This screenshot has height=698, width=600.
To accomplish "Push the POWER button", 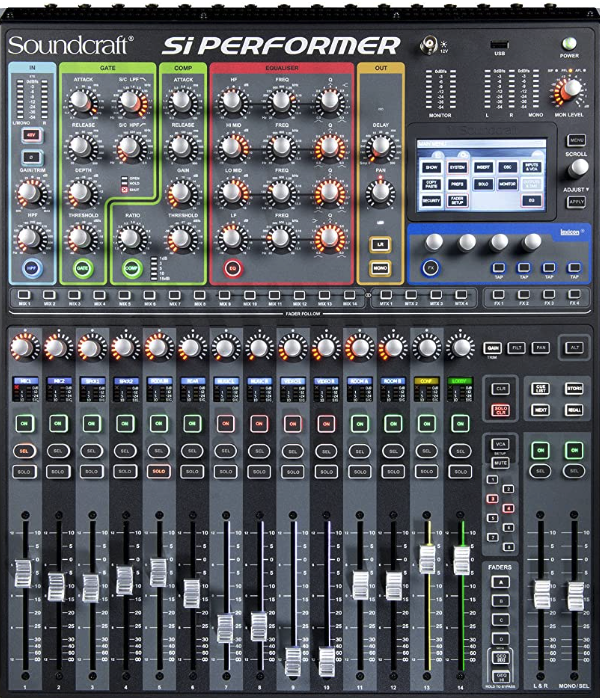I will tap(569, 44).
